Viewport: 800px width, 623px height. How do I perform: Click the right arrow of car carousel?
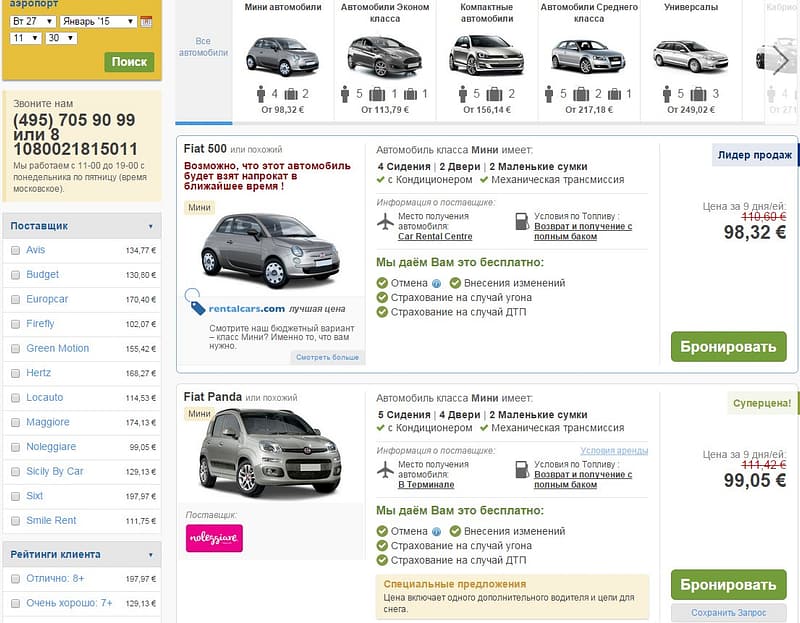(781, 61)
